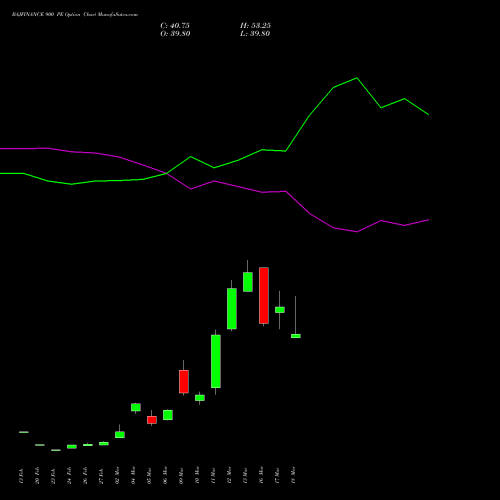
Task: Select the 11 Mar date label
Action: 213,476
